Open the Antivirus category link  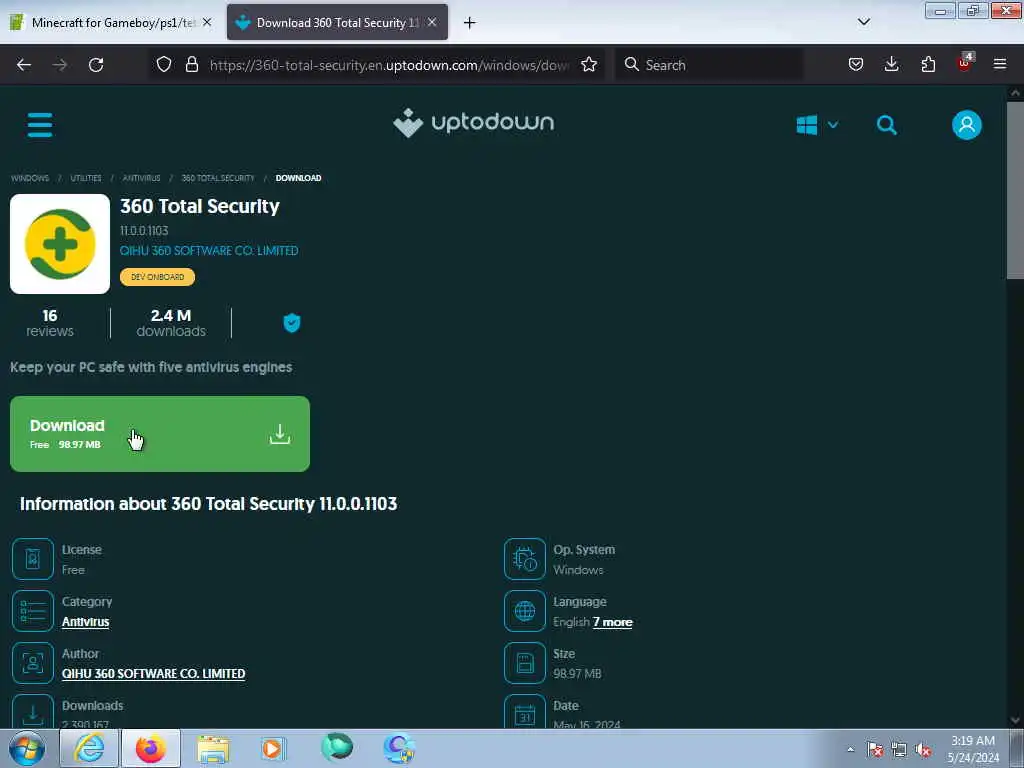point(86,622)
